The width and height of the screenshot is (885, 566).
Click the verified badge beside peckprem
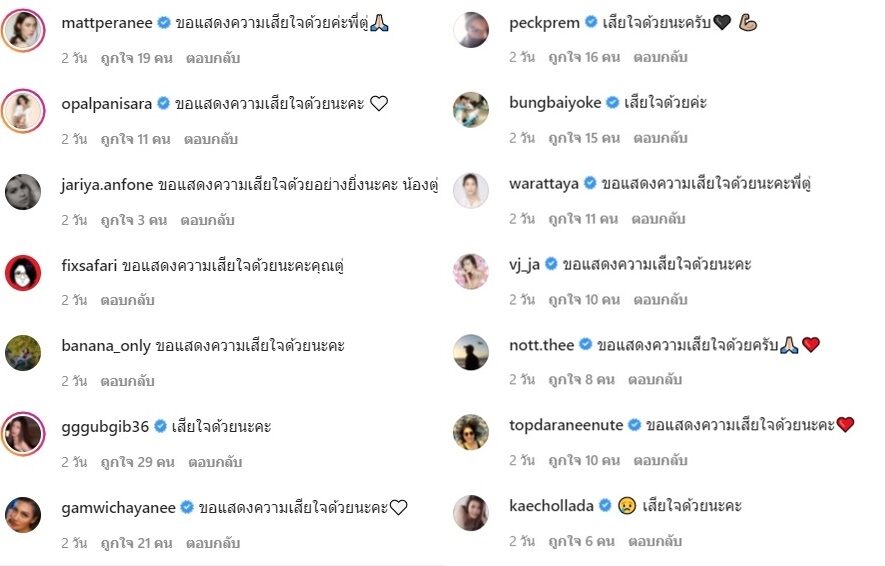click(x=591, y=22)
